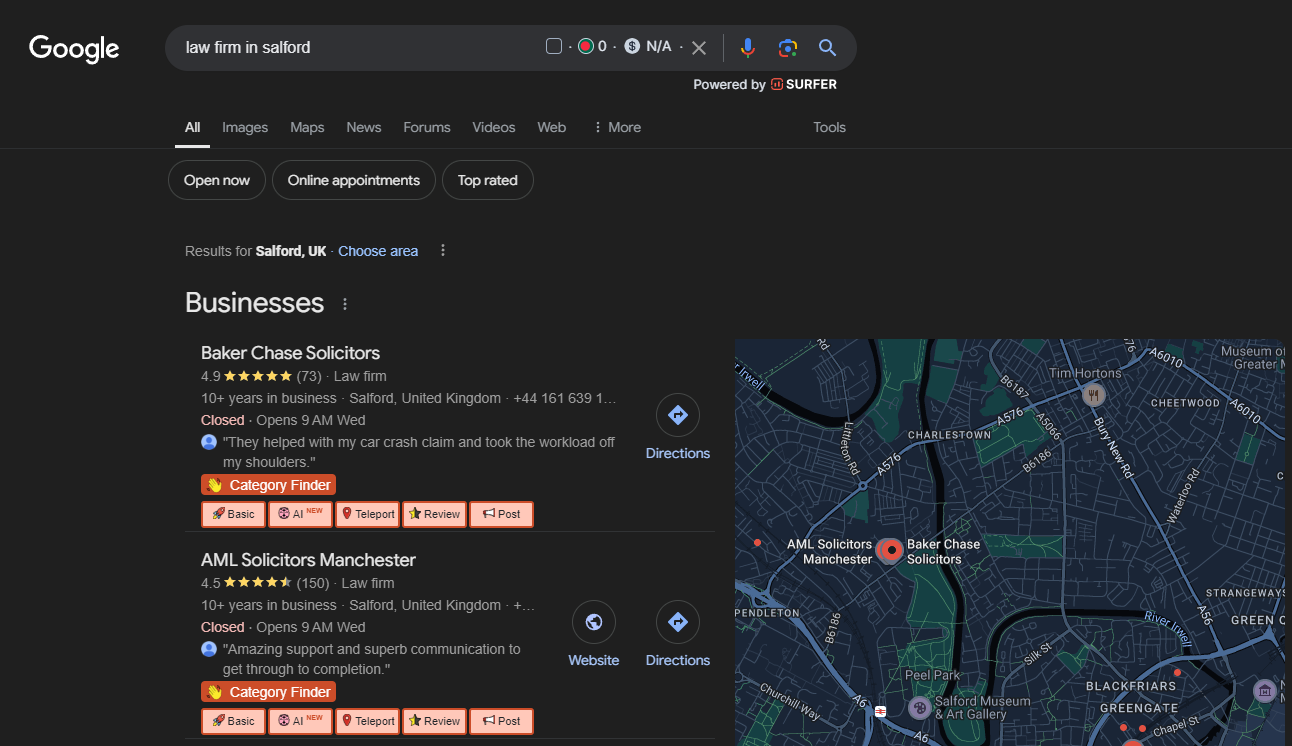Screen dimensions: 1292x746
Task: Click AML Solicitors reviewer avatar icon
Action: 209,649
